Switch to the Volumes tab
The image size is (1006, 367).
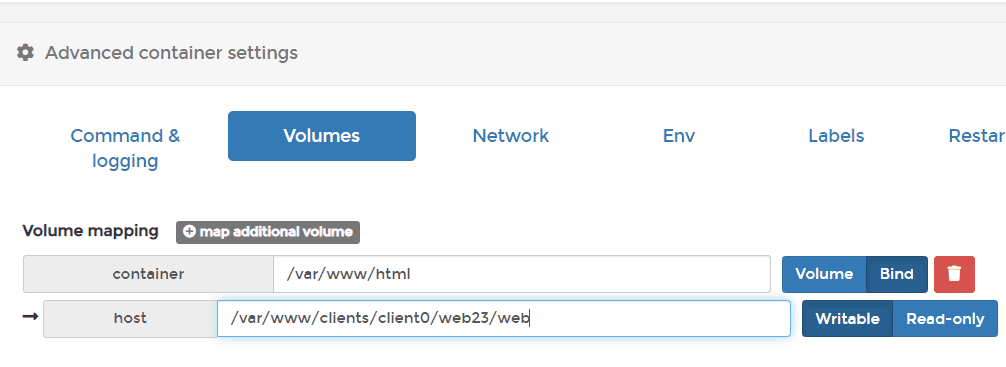pos(321,136)
